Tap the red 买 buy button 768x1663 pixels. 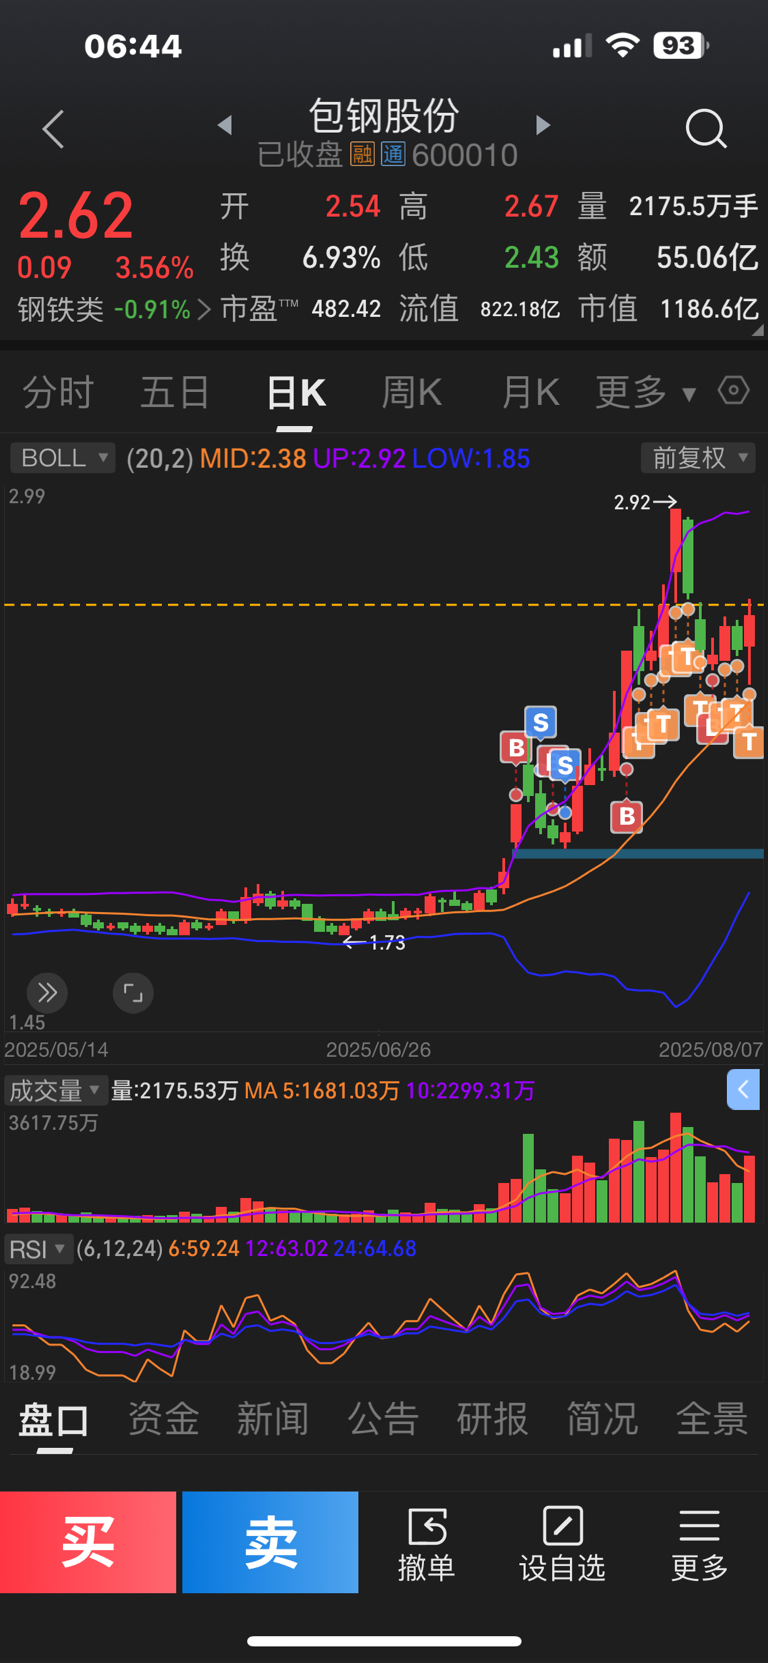coord(88,1542)
